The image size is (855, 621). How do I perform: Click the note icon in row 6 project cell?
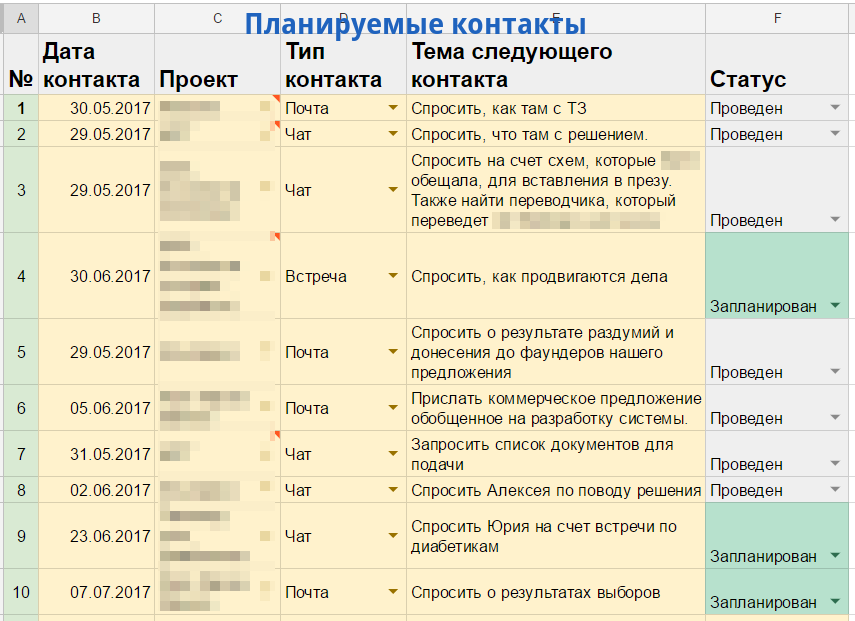pyautogui.click(x=265, y=405)
